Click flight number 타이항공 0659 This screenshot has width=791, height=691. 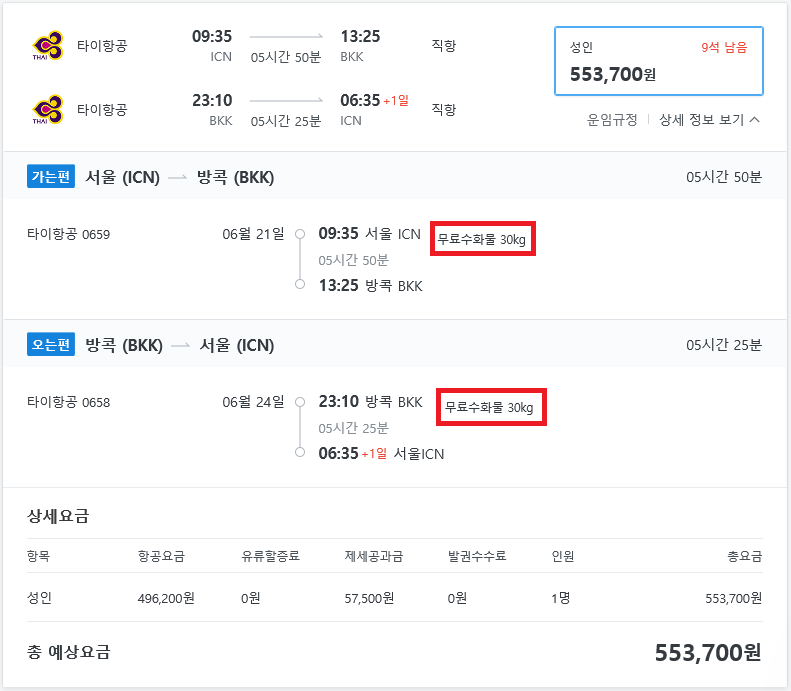[x=69, y=235]
